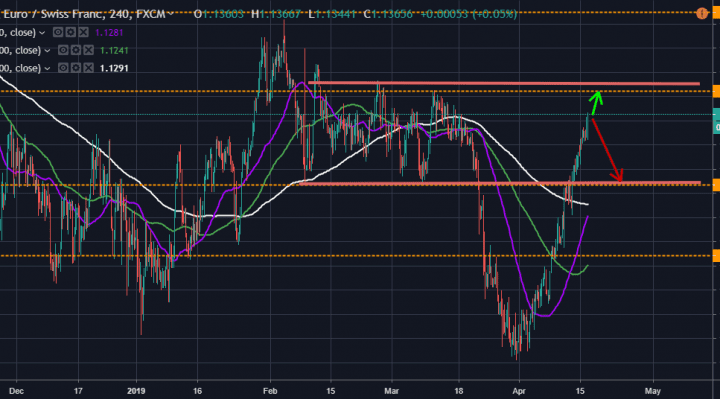Viewport: 720px width, 399px height.
Task: Select the upper red horizontal resistance line
Action: coord(504,83)
